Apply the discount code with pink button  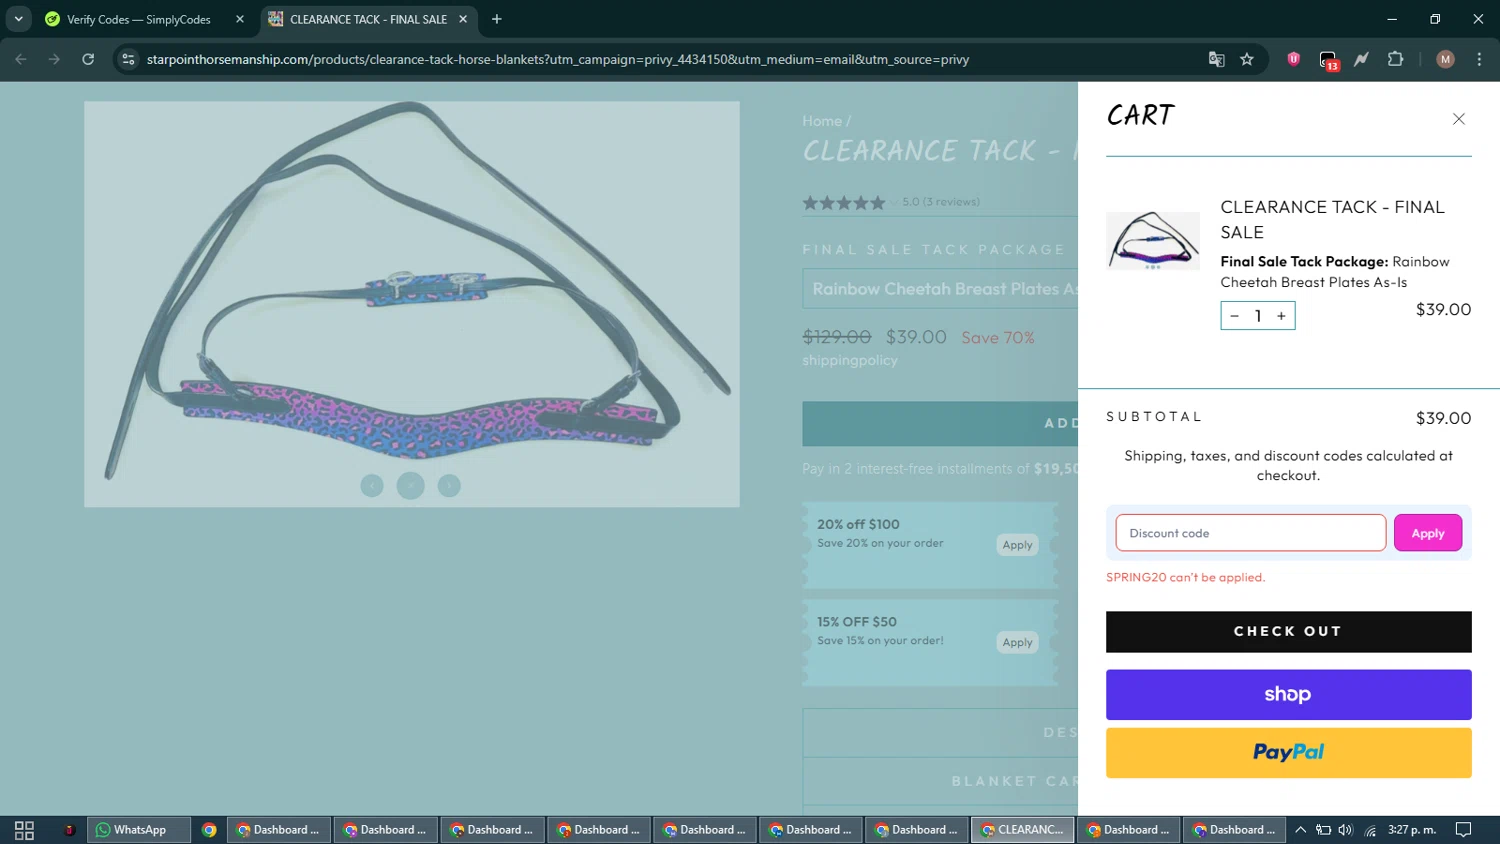tap(1427, 533)
